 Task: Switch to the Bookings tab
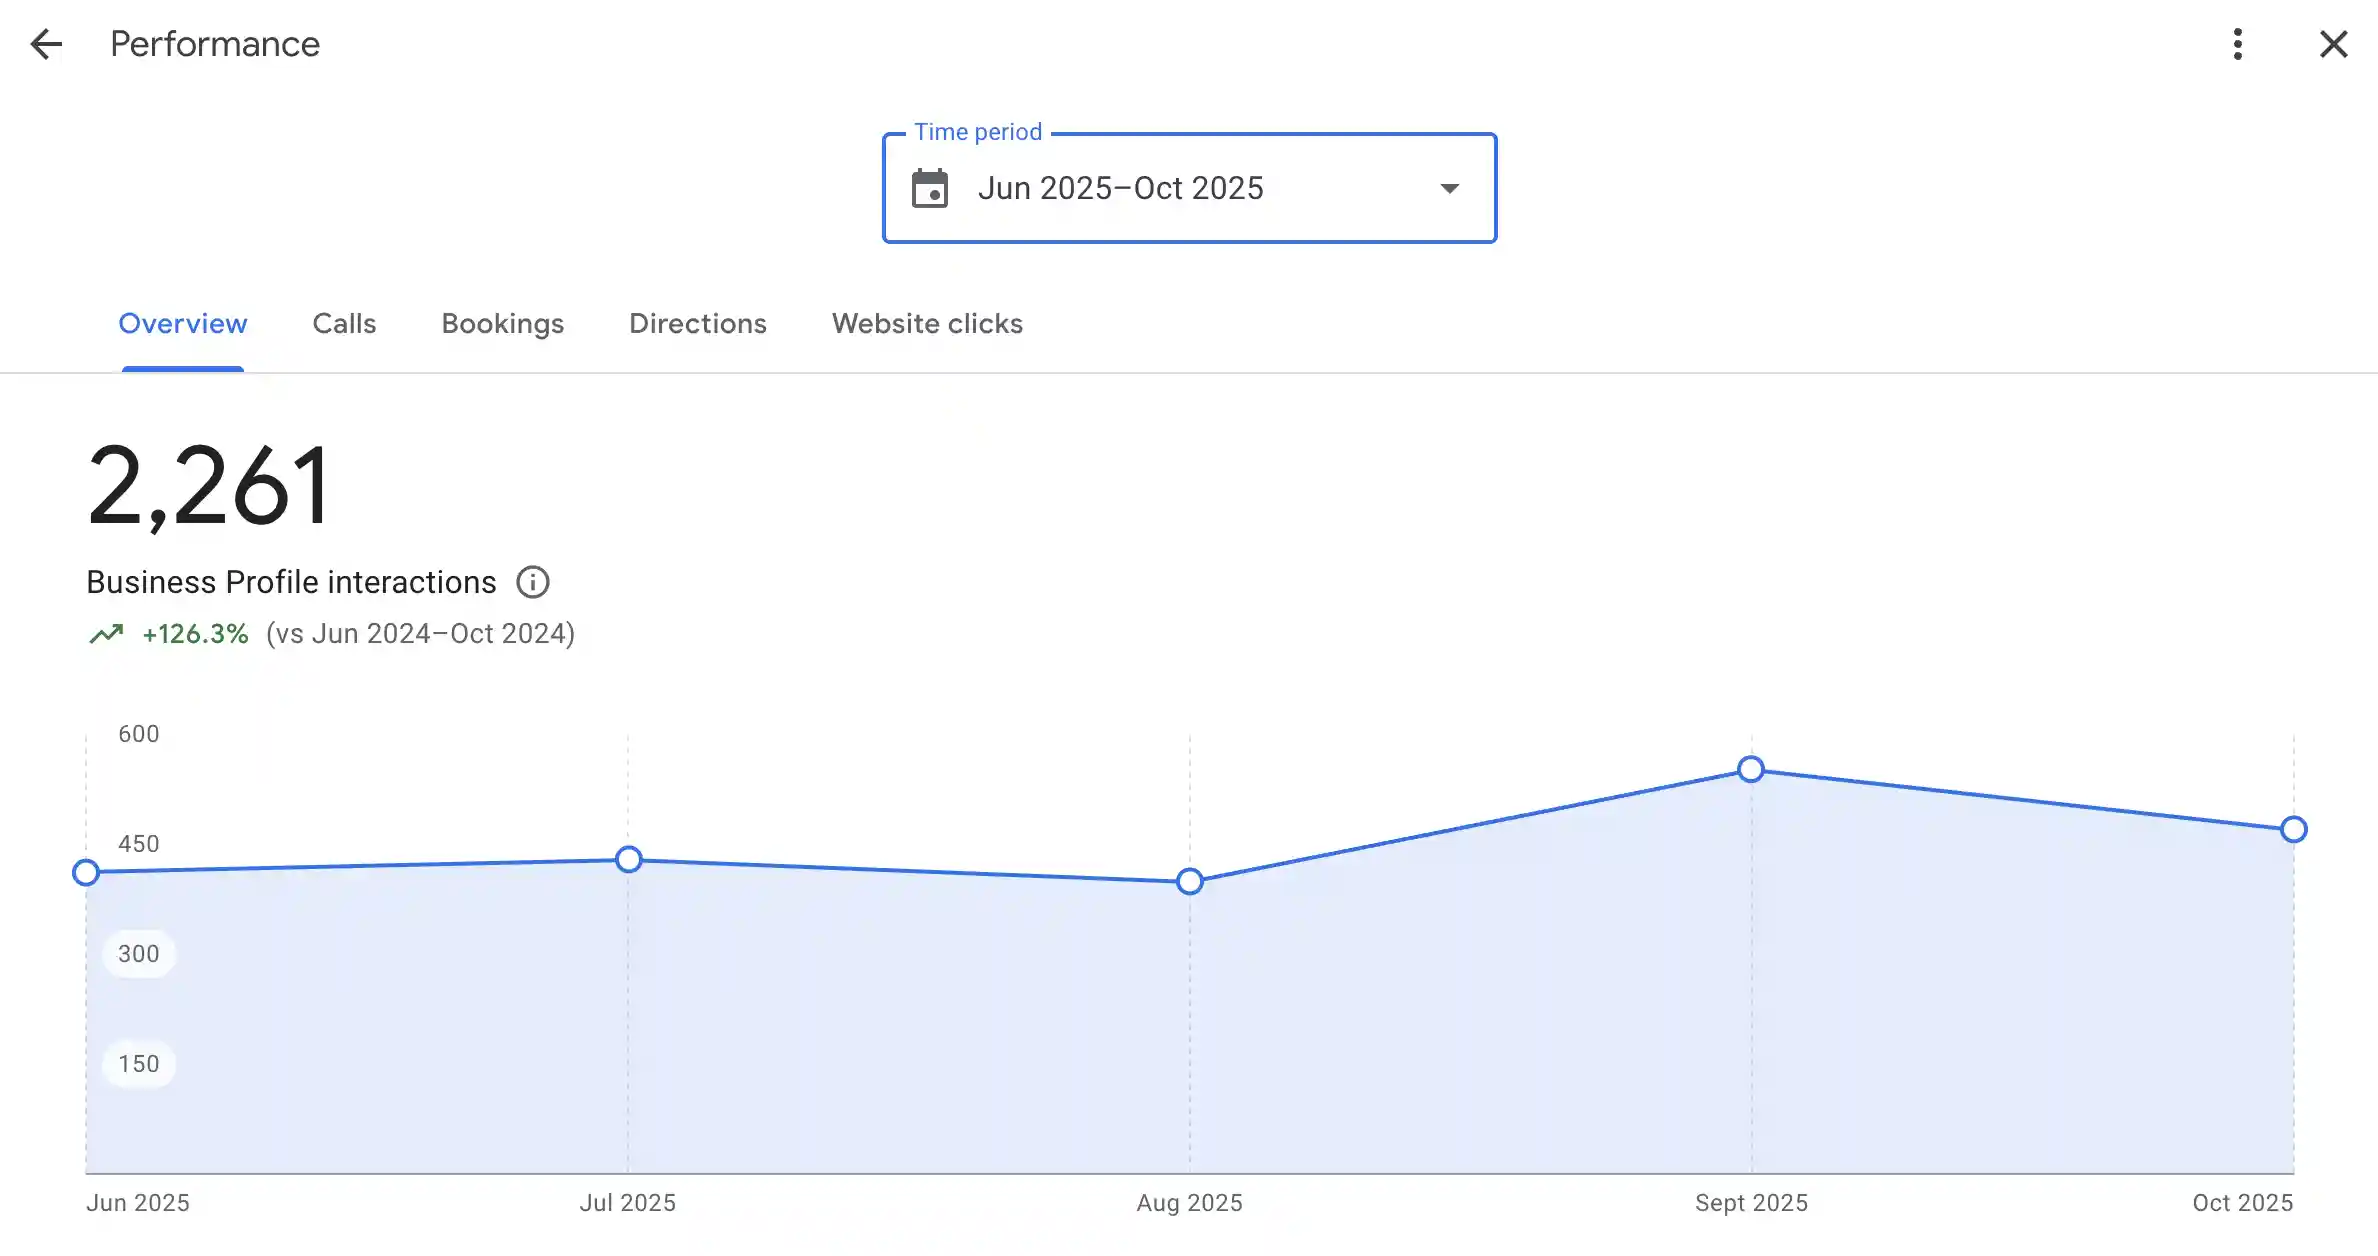[502, 324]
